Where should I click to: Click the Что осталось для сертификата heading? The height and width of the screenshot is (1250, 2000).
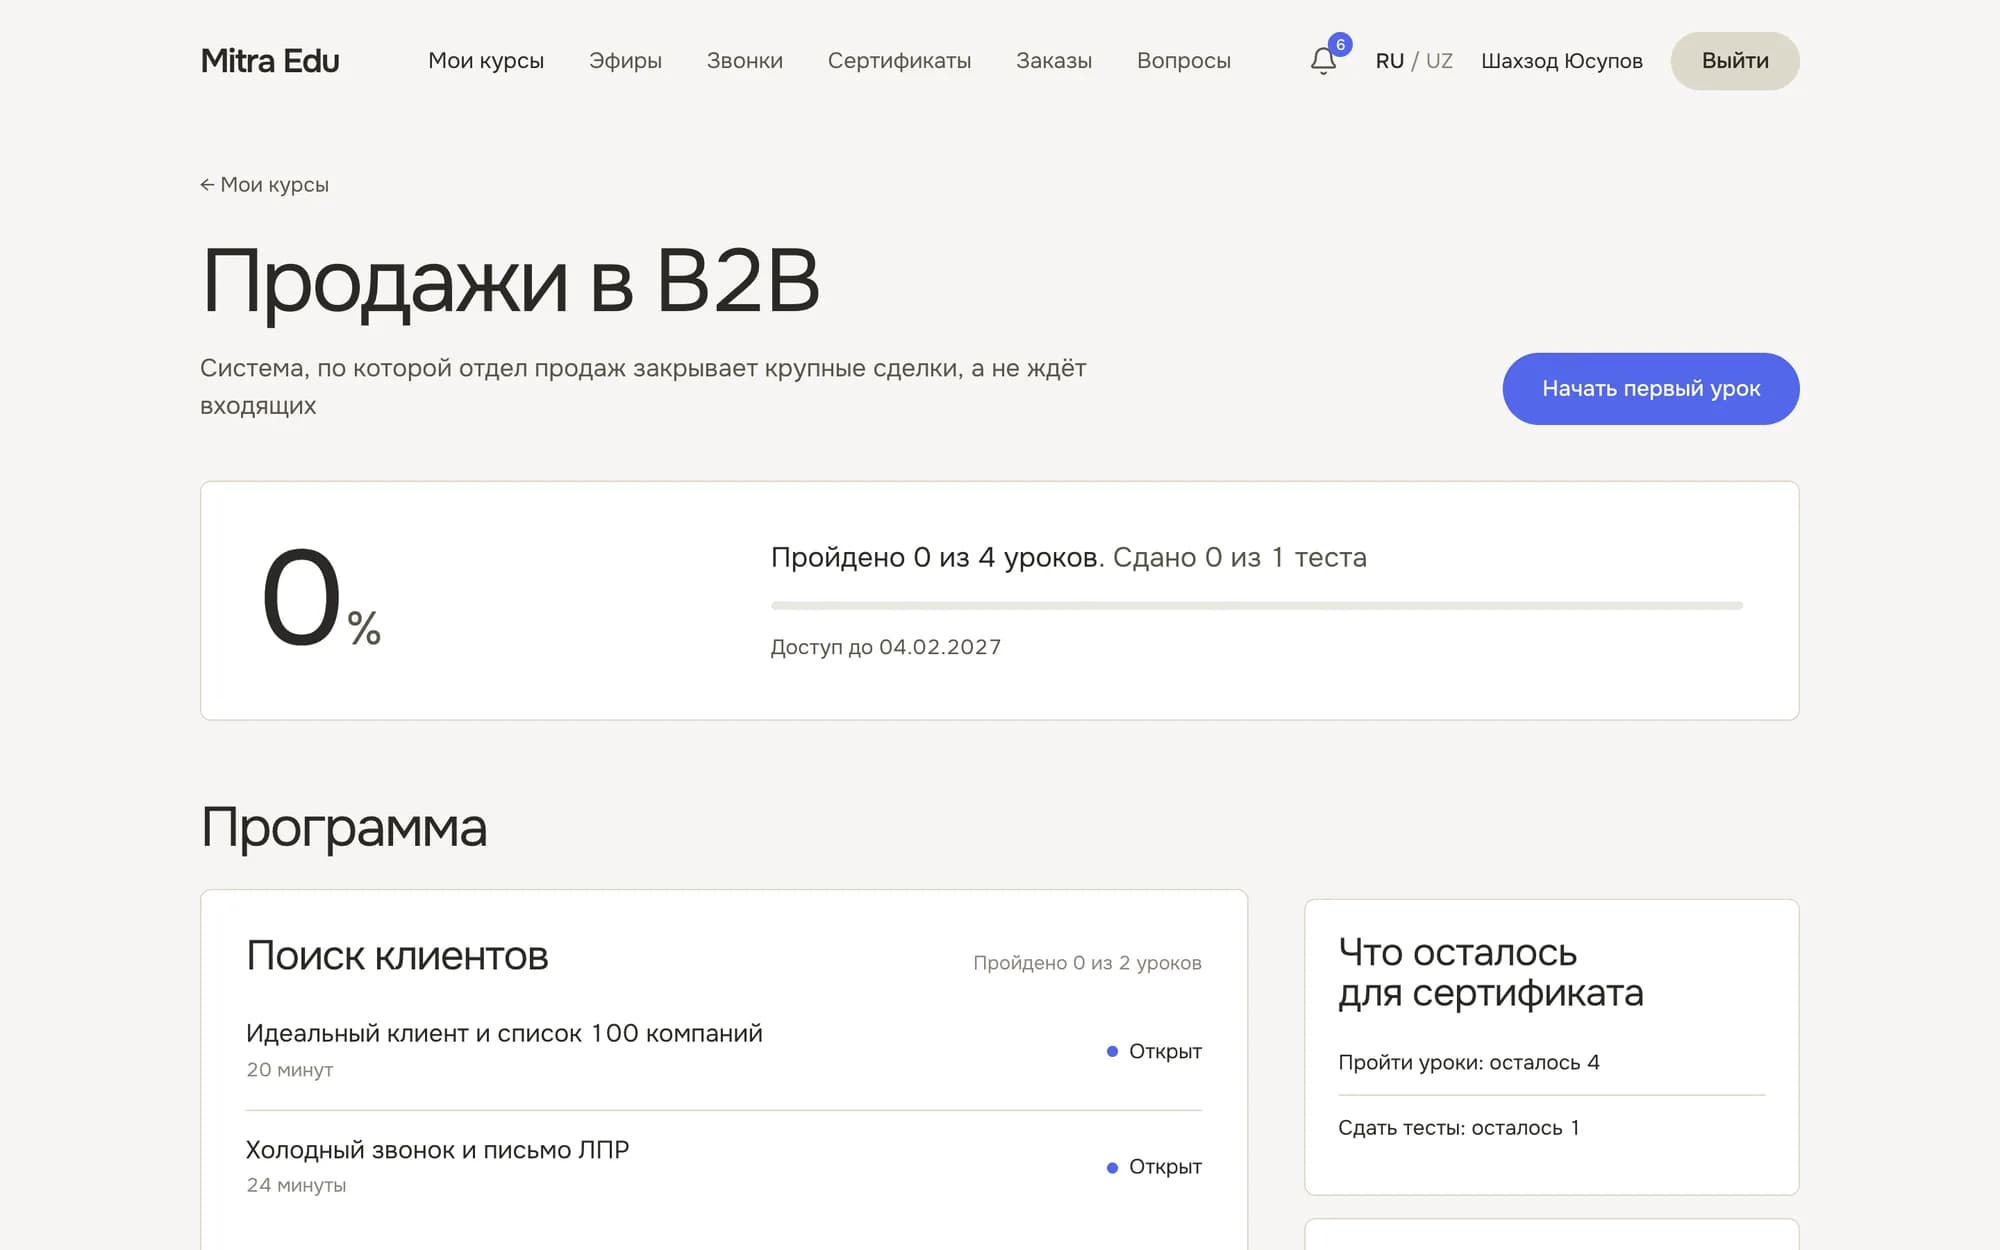point(1490,972)
